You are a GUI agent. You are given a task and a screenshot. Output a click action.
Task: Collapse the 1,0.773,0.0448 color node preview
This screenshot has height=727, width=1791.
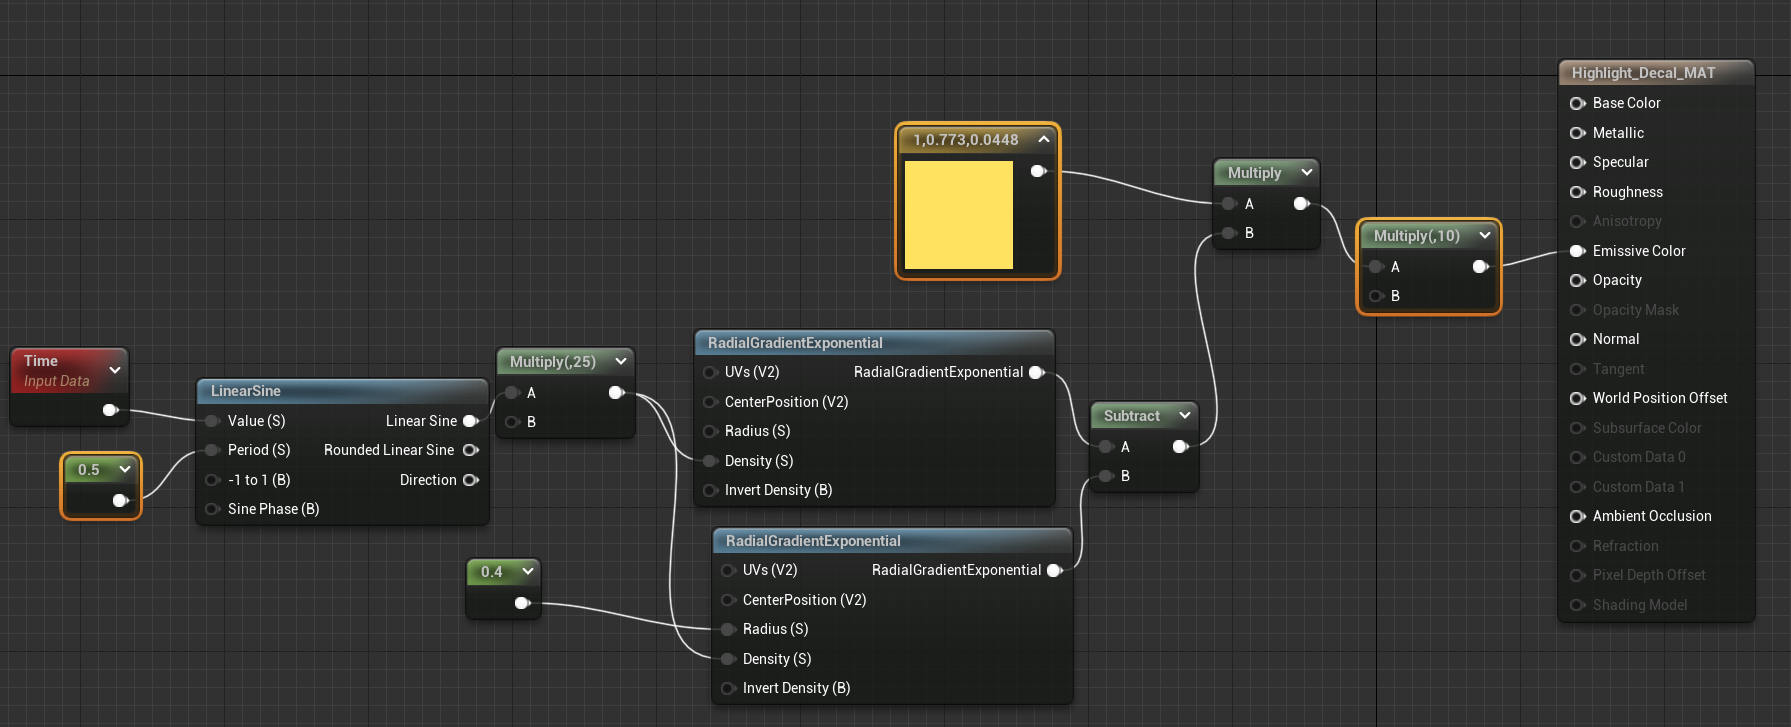[1043, 140]
